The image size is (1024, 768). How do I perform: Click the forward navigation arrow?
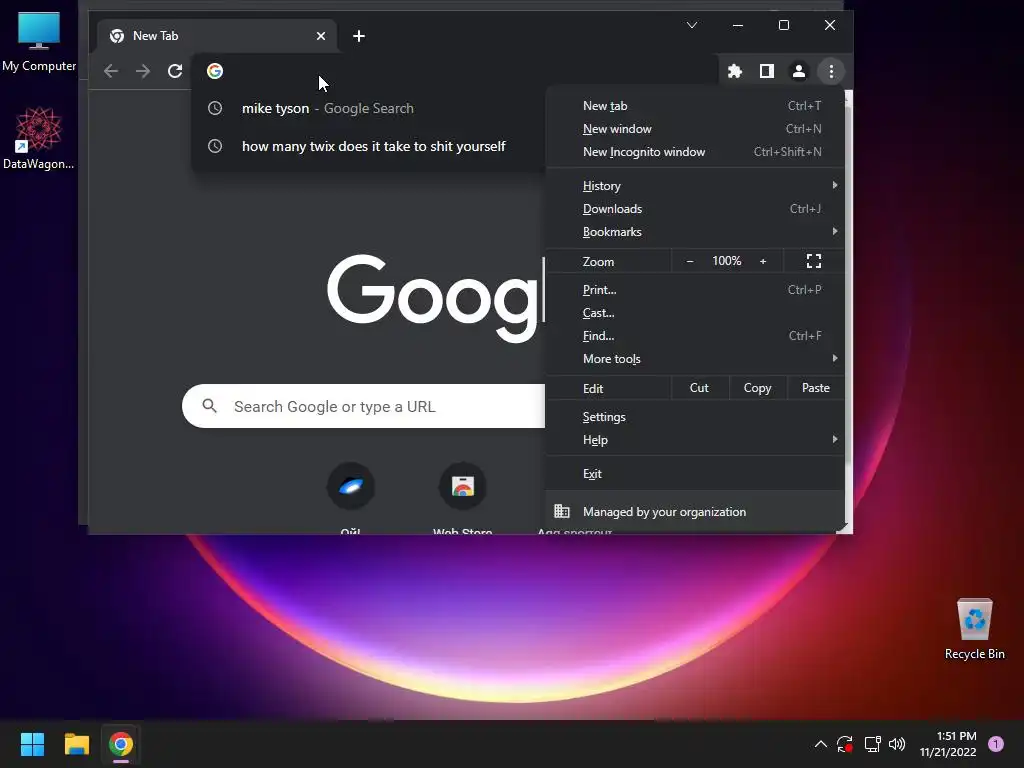point(142,71)
